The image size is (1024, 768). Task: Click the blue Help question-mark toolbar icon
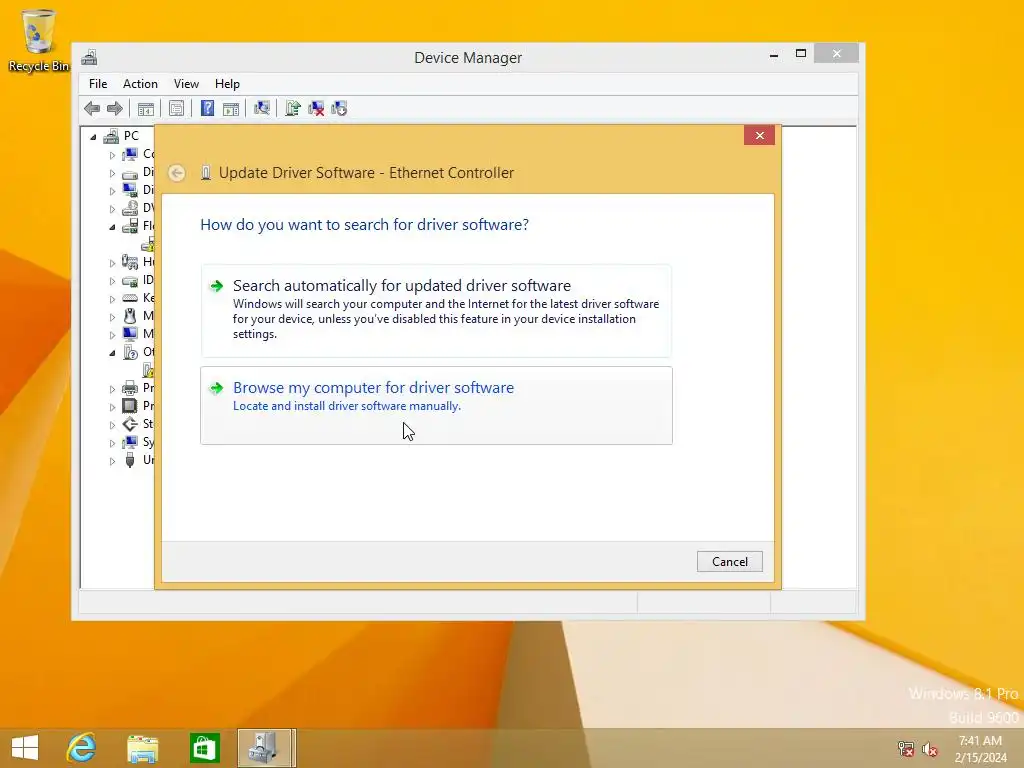[x=207, y=108]
